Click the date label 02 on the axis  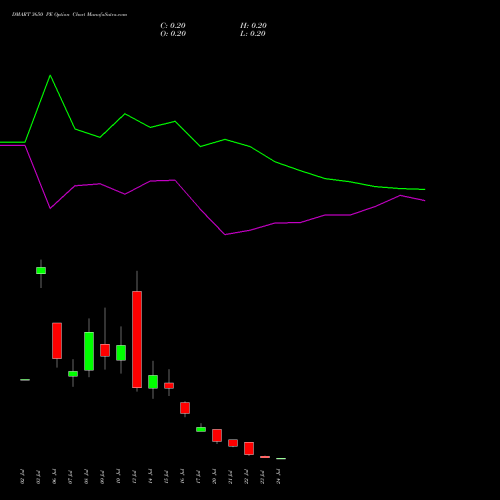(22, 477)
